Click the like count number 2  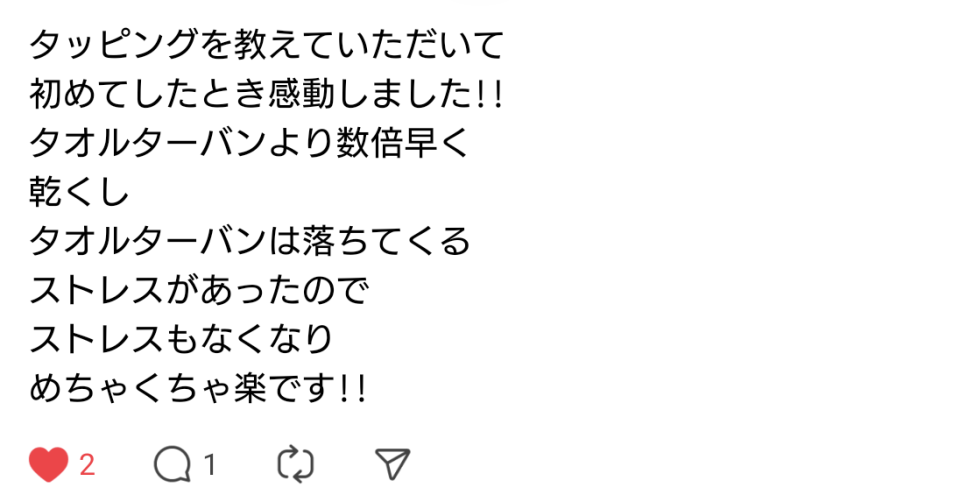(87, 466)
